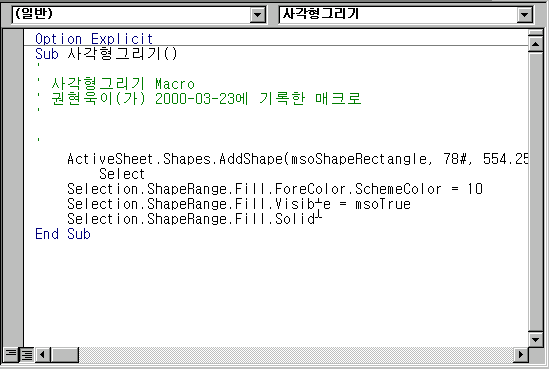Click the vertical scrollbar up arrow
The image size is (549, 369).
pos(535,43)
